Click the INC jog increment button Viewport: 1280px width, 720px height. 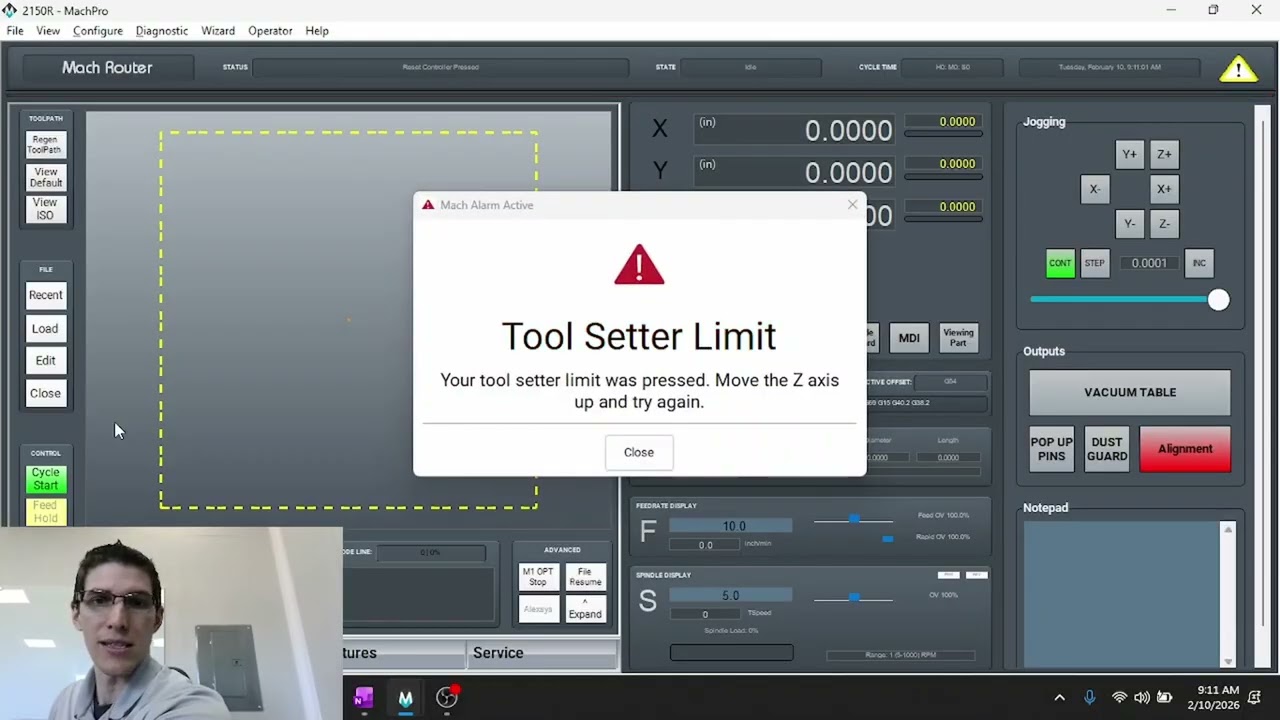(x=1199, y=263)
